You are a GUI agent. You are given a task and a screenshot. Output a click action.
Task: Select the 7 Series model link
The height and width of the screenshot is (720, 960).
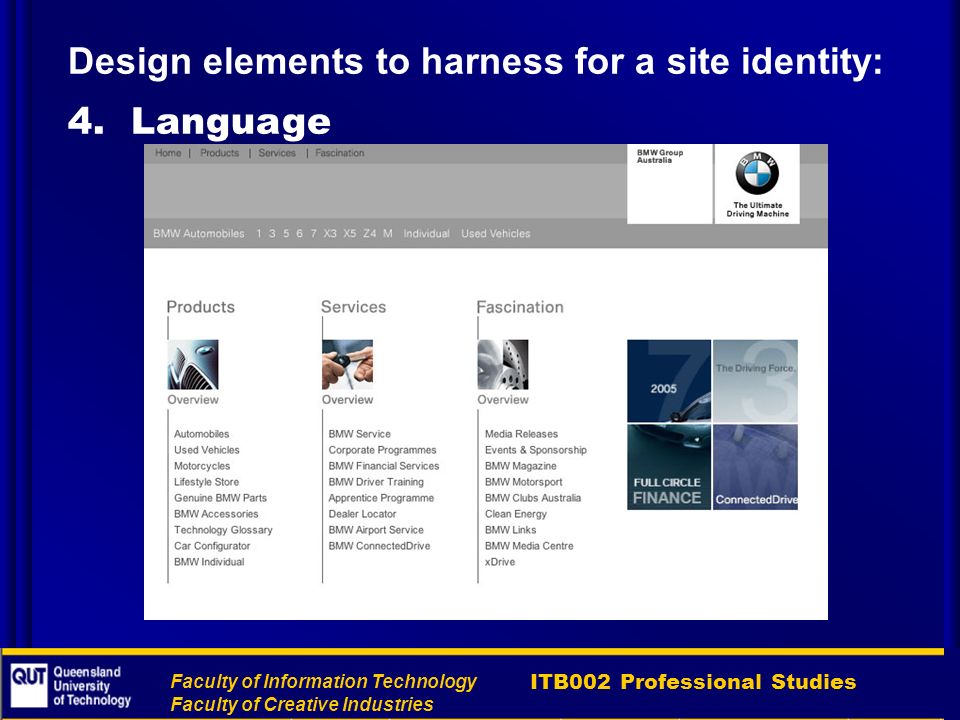(x=313, y=234)
